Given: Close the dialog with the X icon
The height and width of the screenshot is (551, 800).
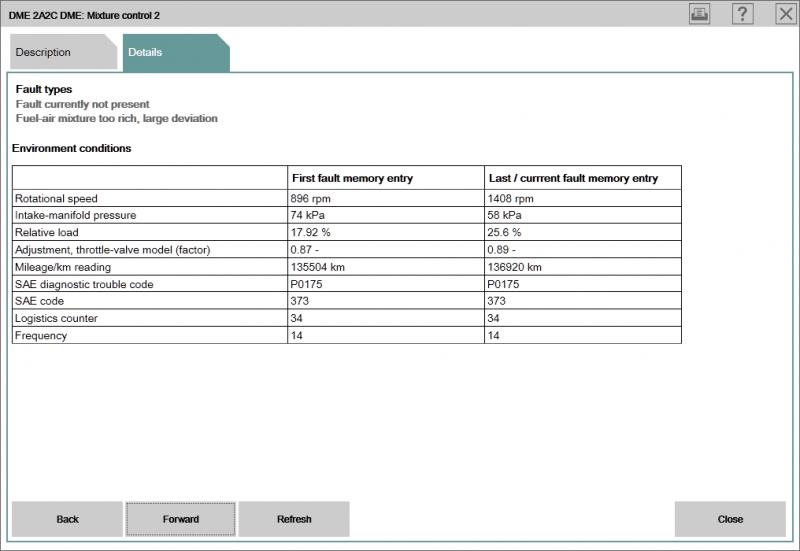Looking at the screenshot, I should (786, 14).
